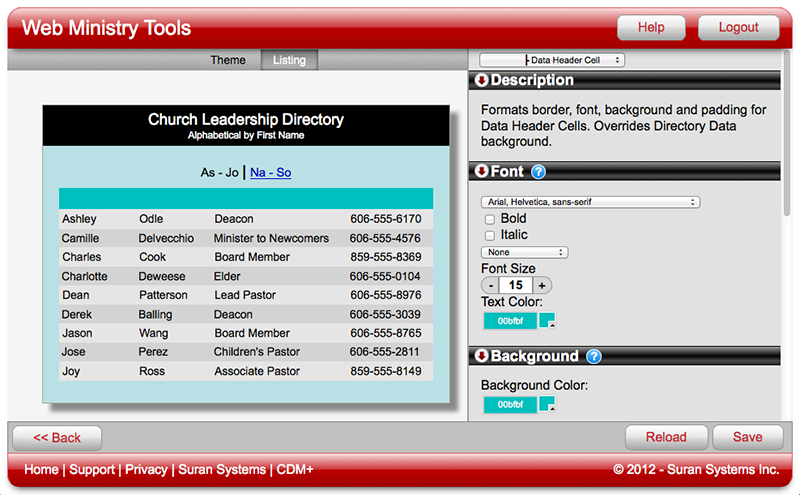Decrease font size with minus button
The width and height of the screenshot is (800, 495).
click(x=490, y=285)
